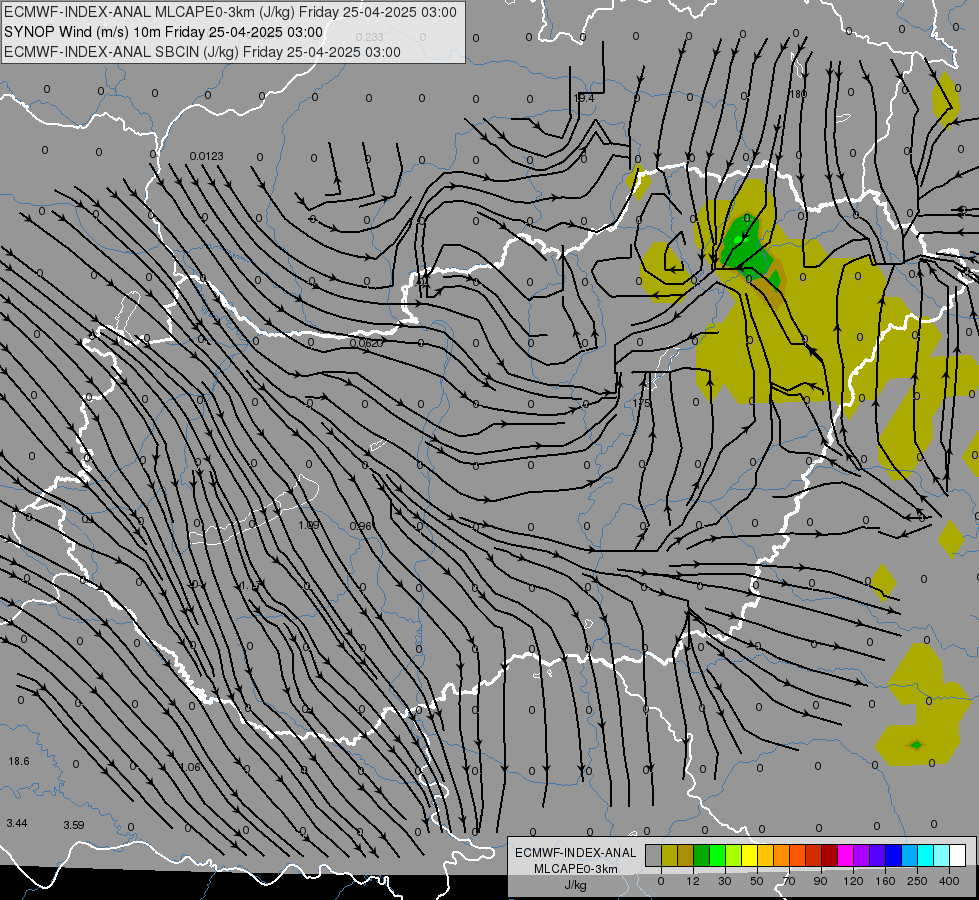
Task: Click the legend tick label 400
Action: point(949,881)
